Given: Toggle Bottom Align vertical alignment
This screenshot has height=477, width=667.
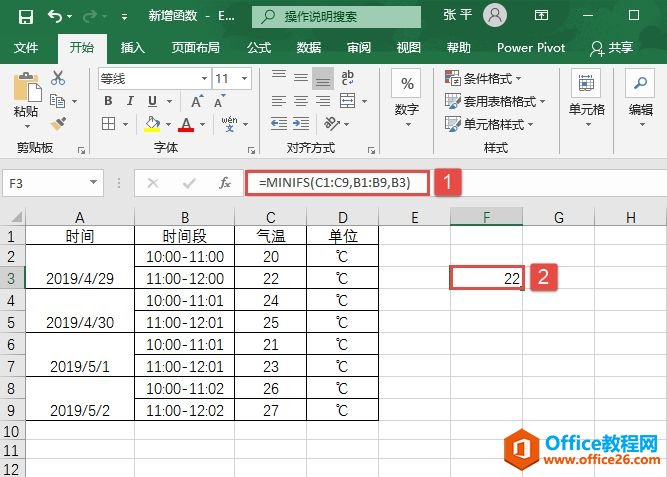Looking at the screenshot, I should [x=323, y=78].
